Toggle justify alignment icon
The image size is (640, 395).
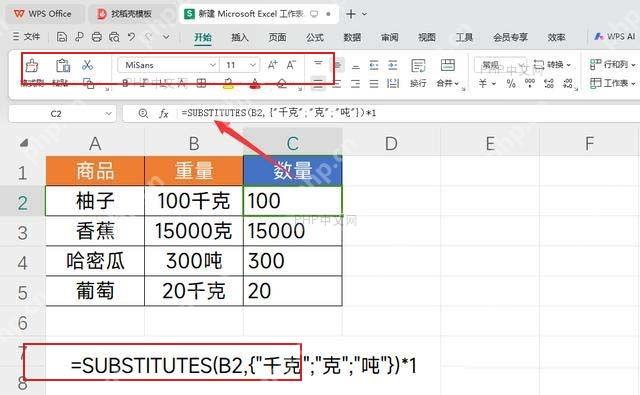click(x=374, y=84)
